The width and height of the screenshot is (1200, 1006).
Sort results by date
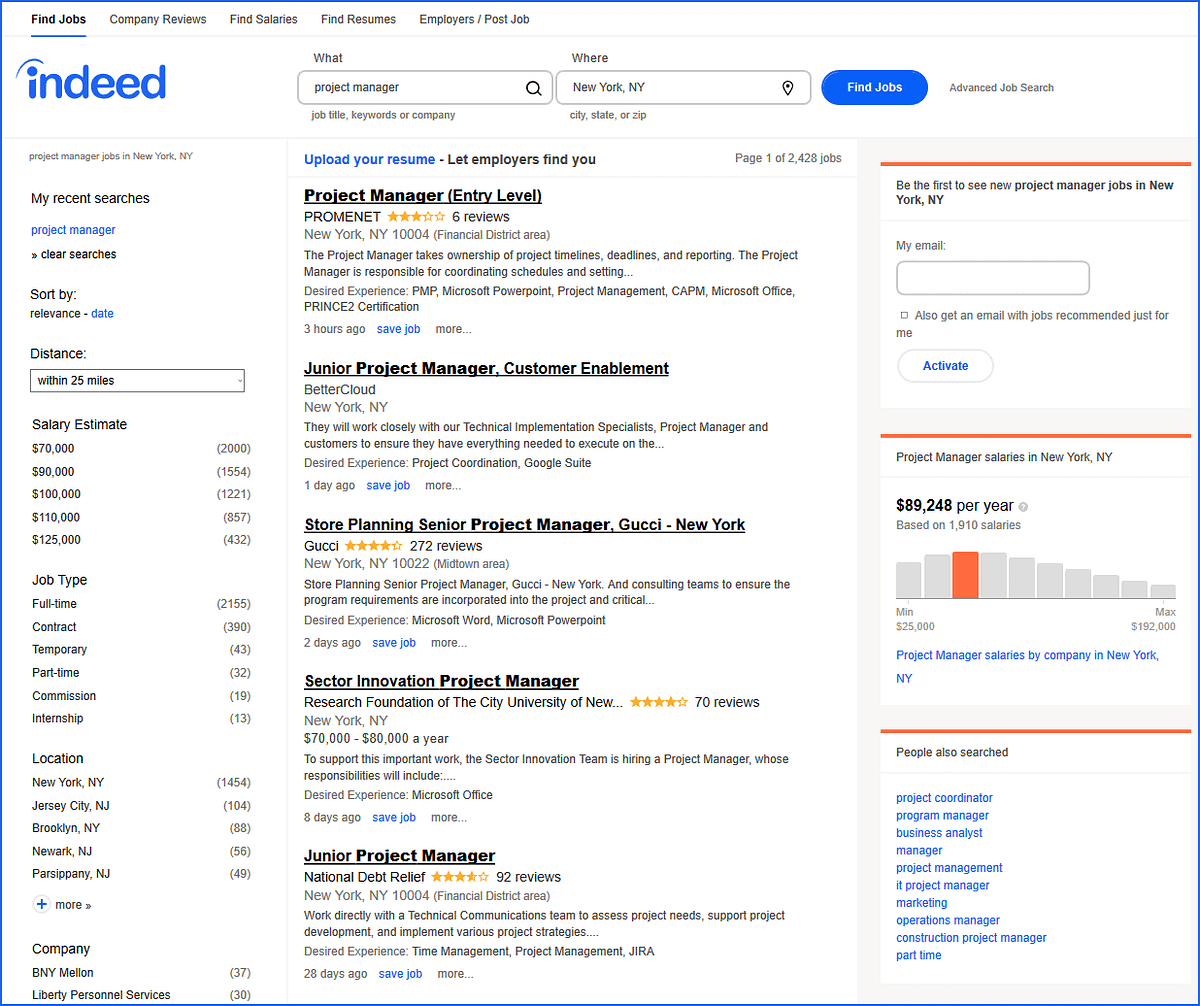pos(102,314)
